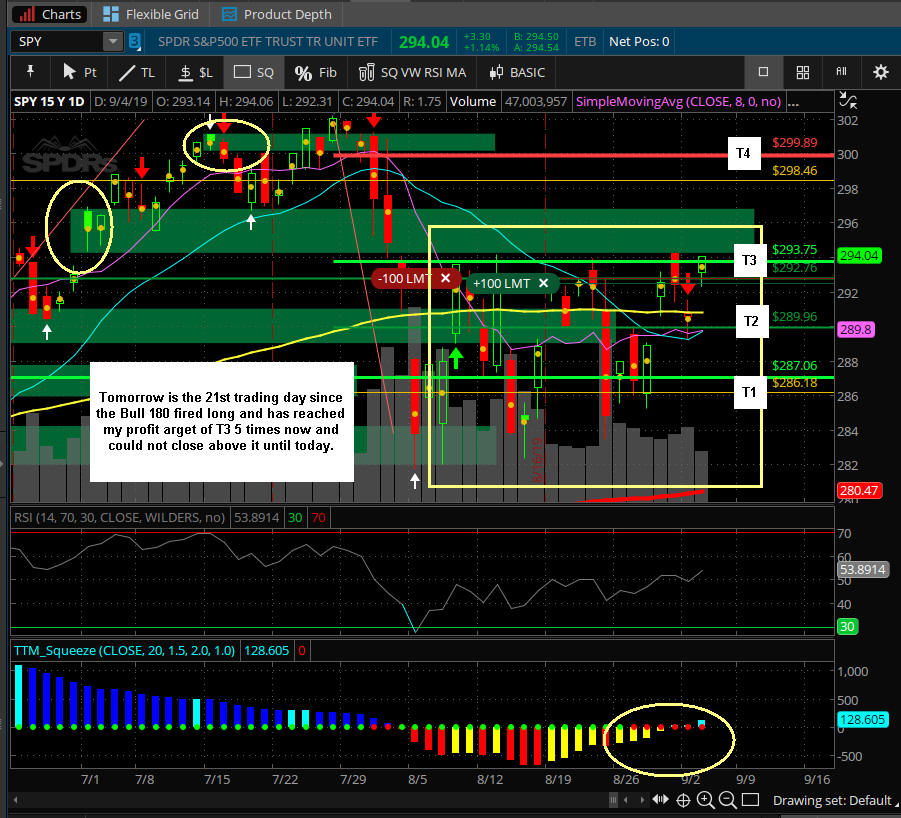The height and width of the screenshot is (818, 901).
Task: Click the small left arrow in bottom scrollbar
Action: (x=626, y=800)
